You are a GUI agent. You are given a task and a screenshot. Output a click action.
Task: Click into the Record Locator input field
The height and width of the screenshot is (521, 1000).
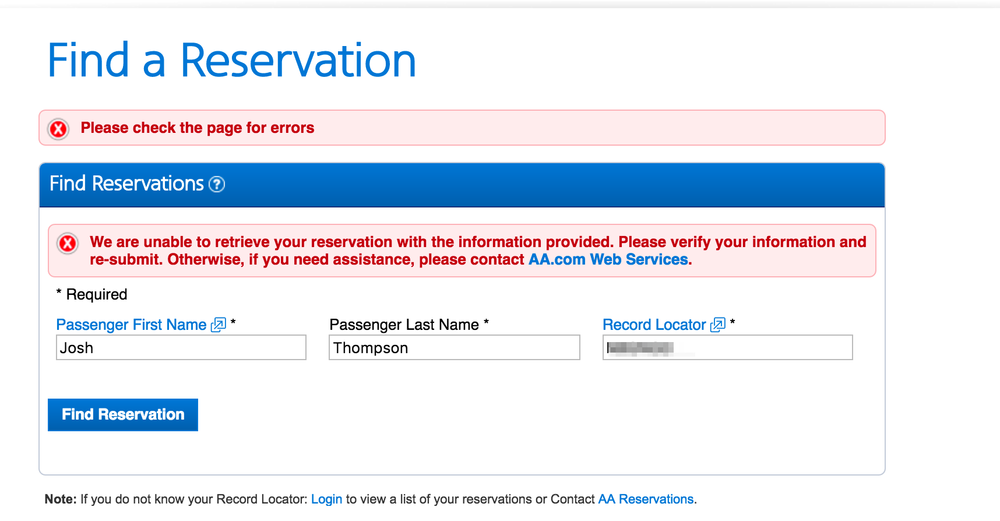point(727,348)
